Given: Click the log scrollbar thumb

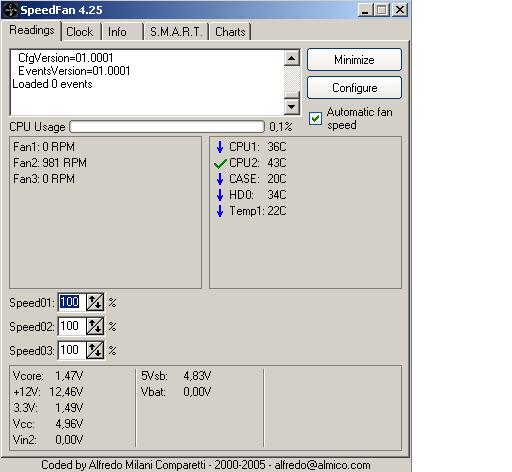Looking at the screenshot, I should (x=292, y=95).
